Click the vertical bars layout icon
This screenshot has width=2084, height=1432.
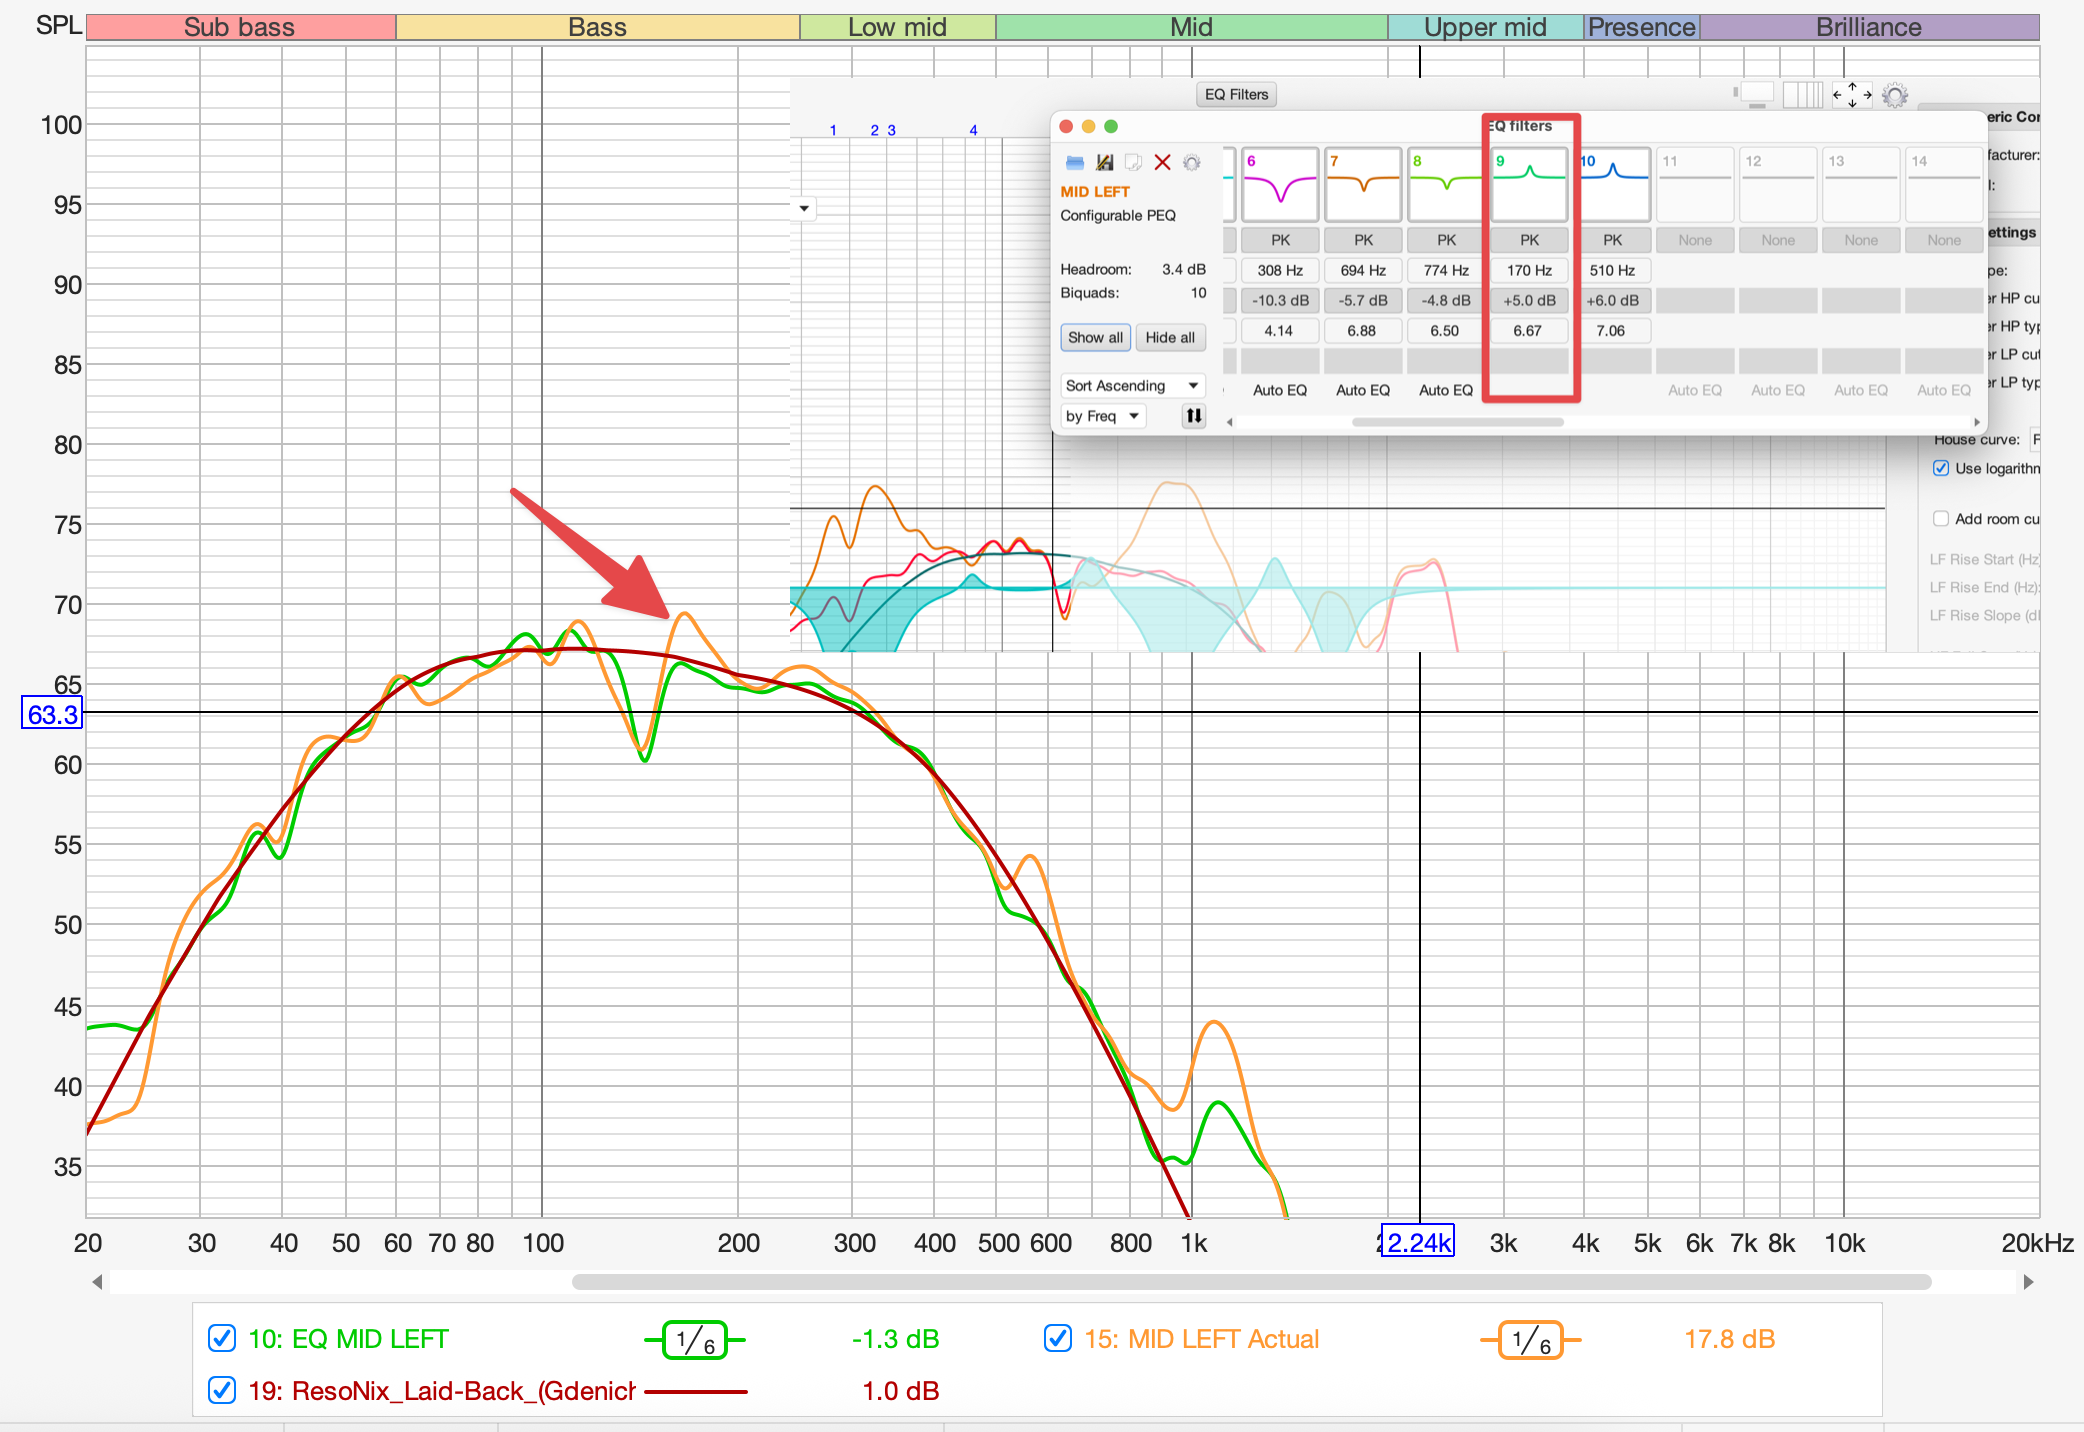[1803, 95]
